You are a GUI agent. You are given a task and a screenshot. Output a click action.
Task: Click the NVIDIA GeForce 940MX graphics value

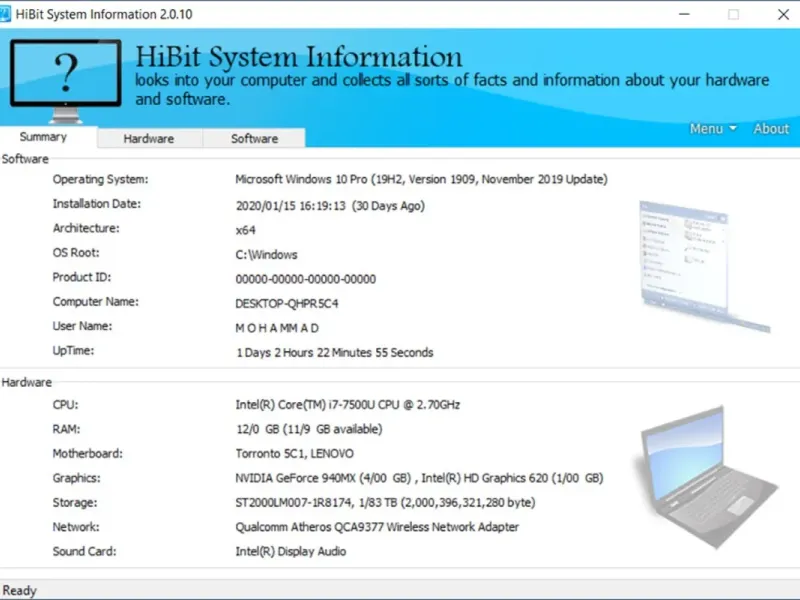tap(419, 479)
